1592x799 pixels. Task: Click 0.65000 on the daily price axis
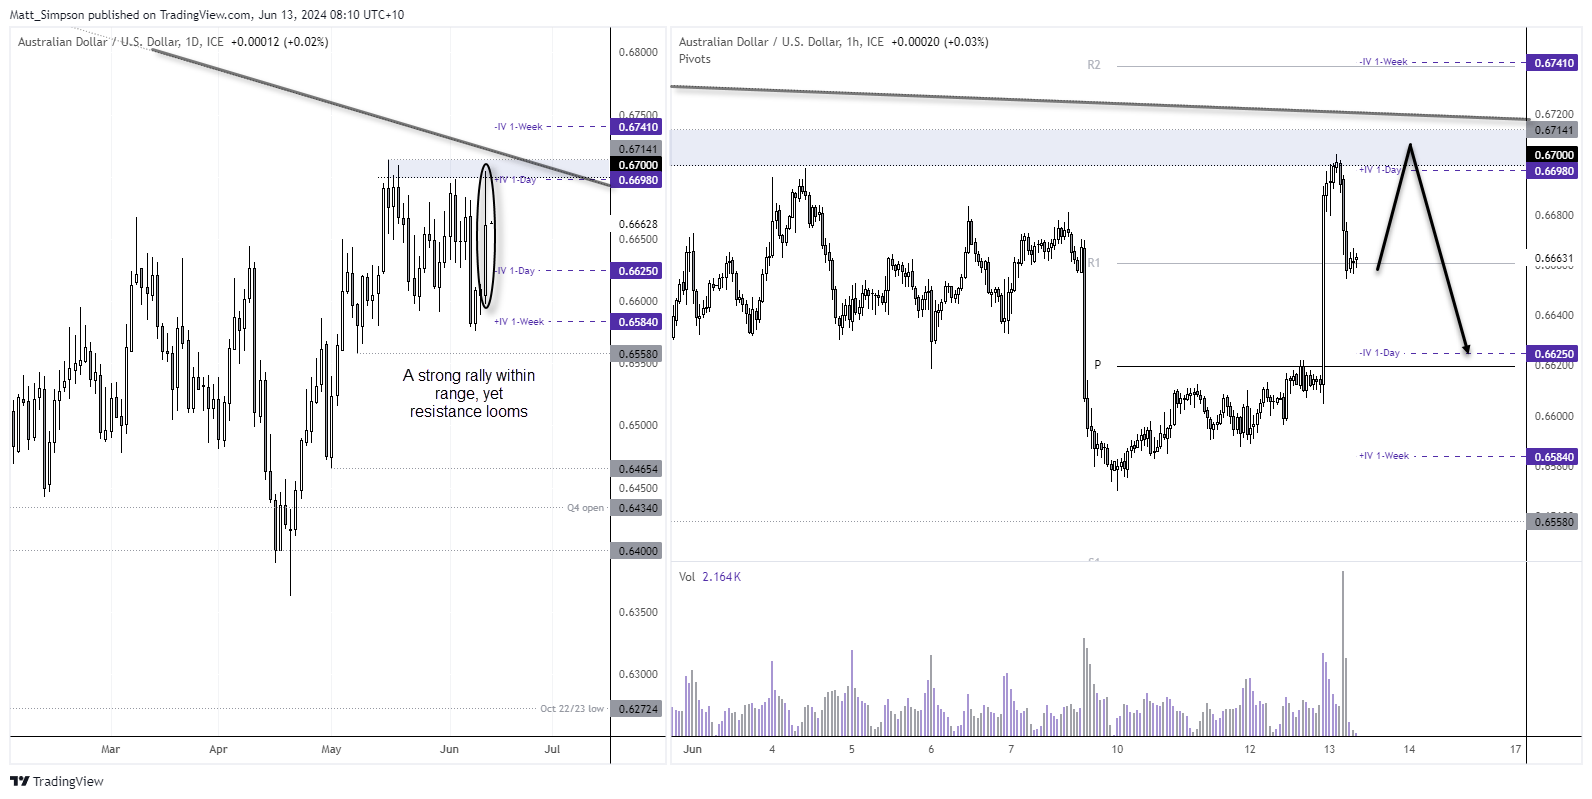tap(638, 425)
